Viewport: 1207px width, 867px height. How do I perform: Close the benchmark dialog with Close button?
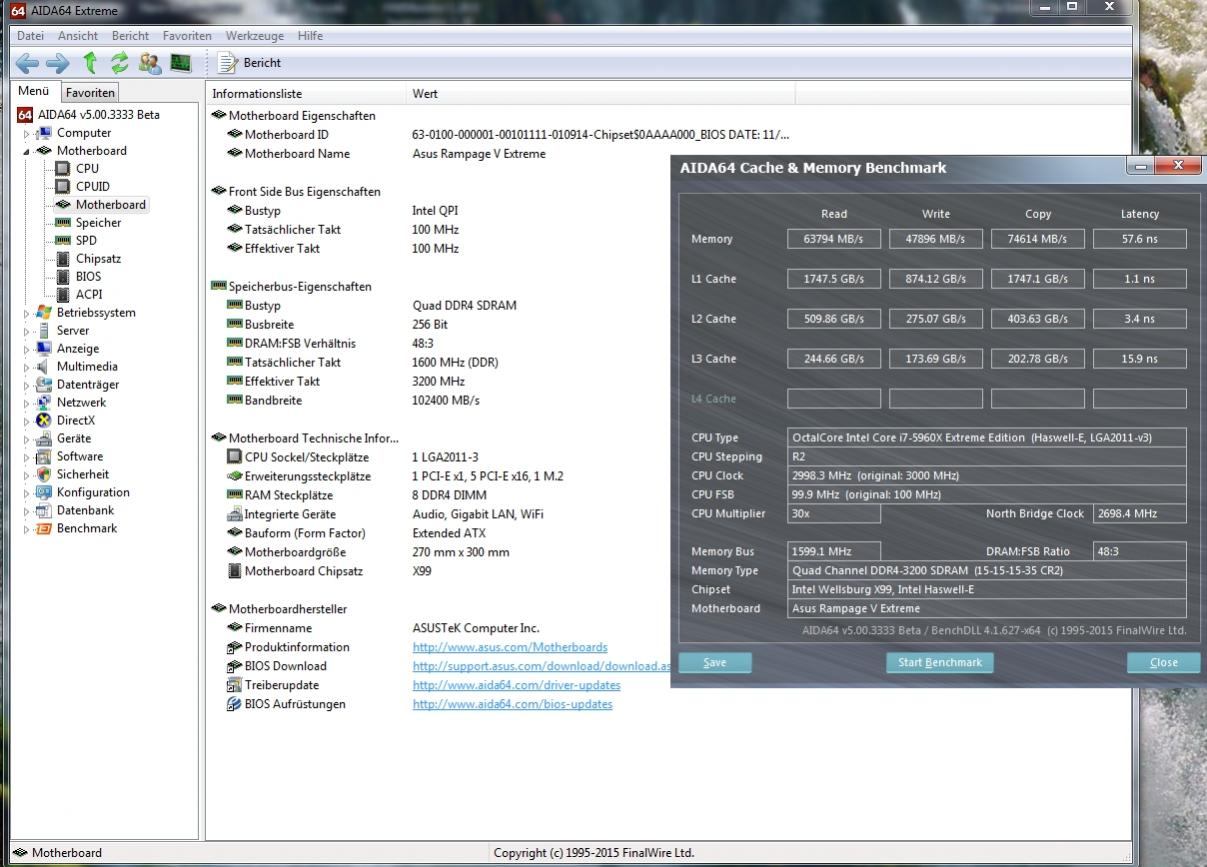pyautogui.click(x=1164, y=662)
